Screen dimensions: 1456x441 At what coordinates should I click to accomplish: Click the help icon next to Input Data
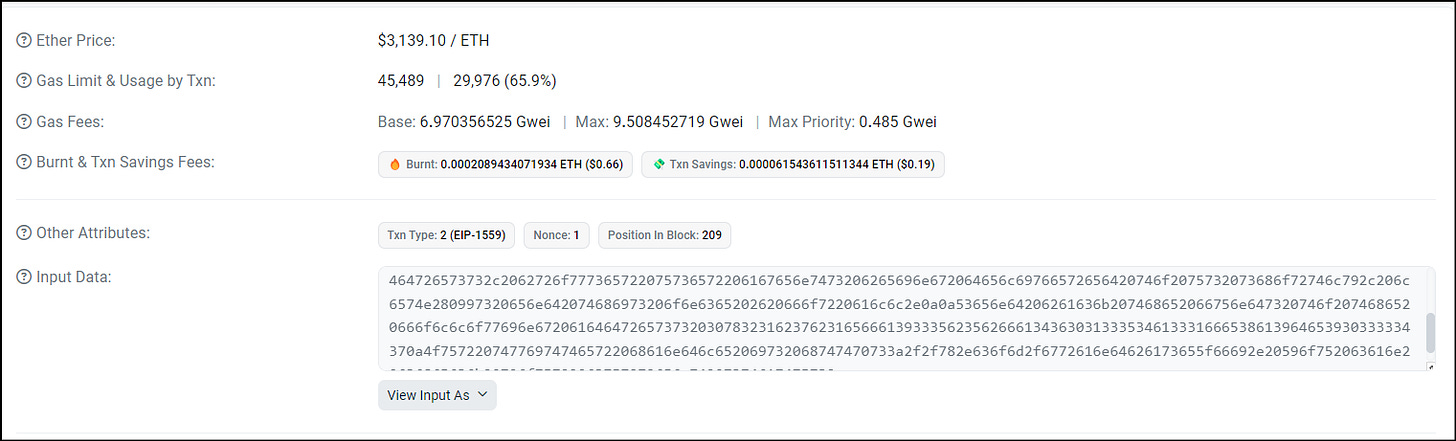click(x=24, y=276)
